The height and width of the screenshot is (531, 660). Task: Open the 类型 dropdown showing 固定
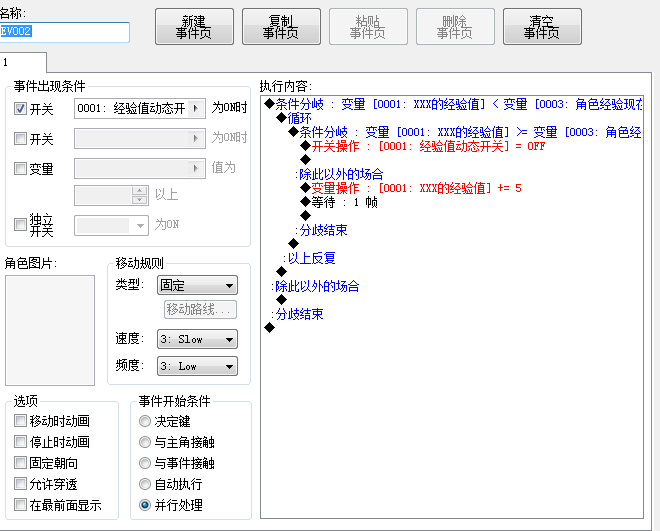(197, 285)
